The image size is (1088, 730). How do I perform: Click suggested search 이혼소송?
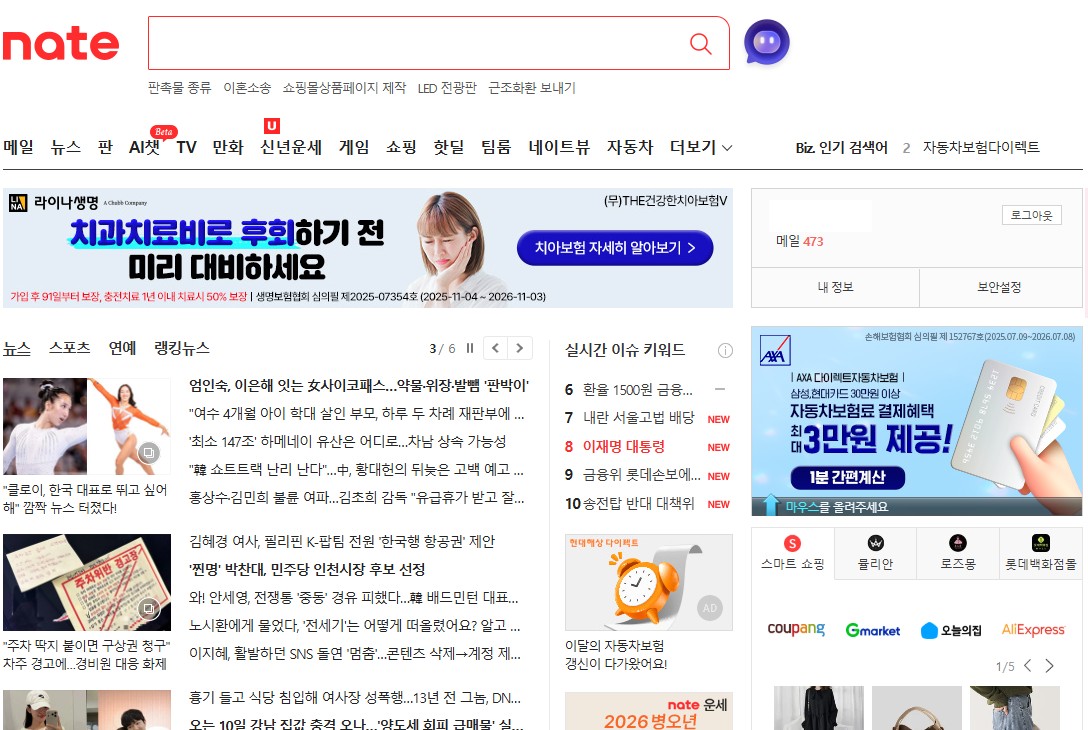click(x=247, y=88)
